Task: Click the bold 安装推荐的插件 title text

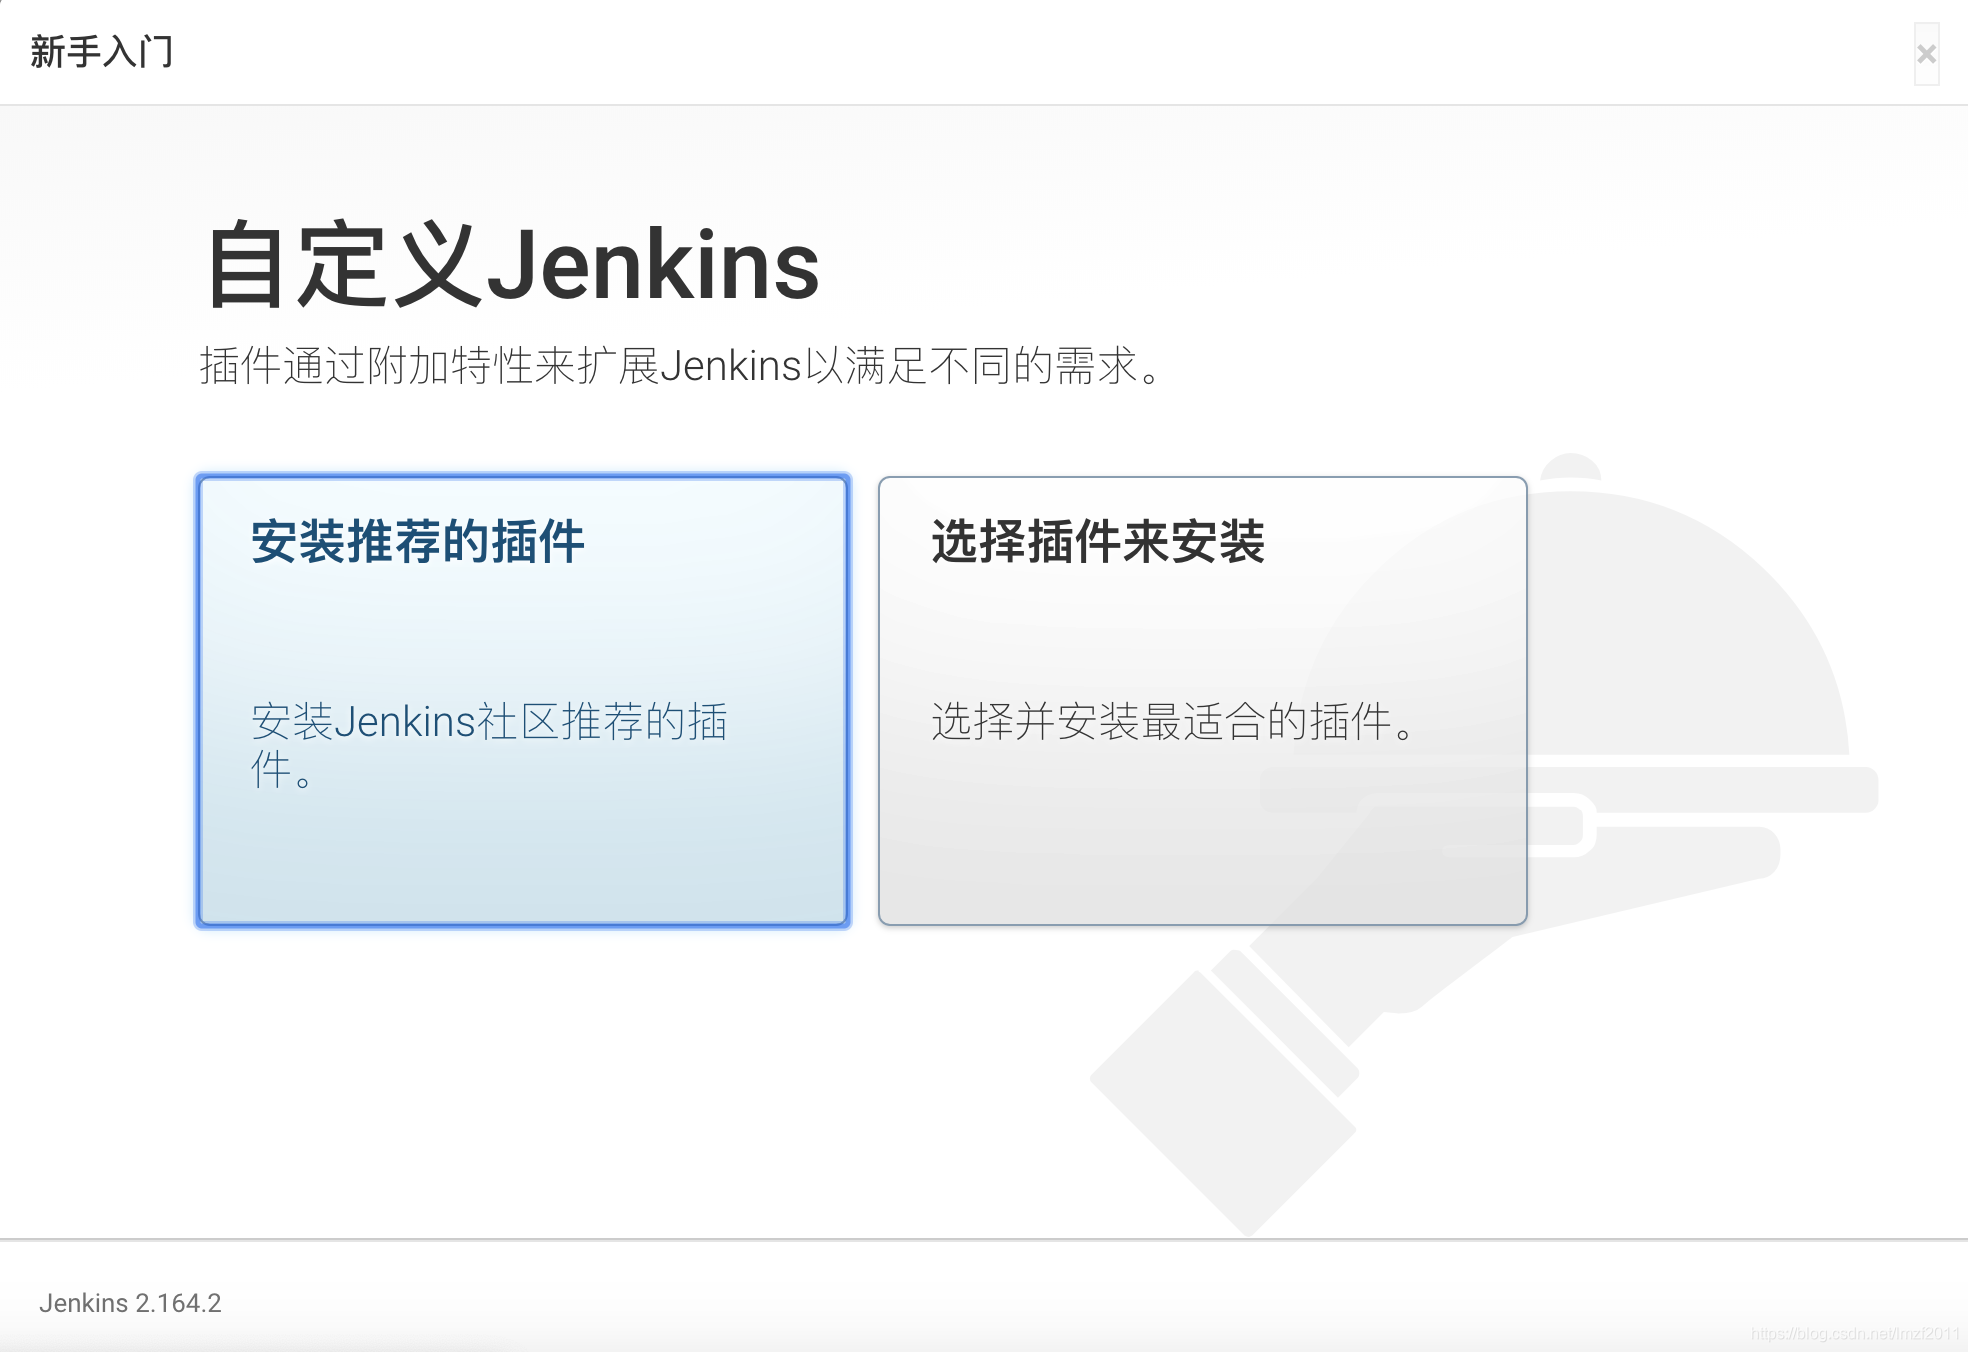Action: click(417, 542)
